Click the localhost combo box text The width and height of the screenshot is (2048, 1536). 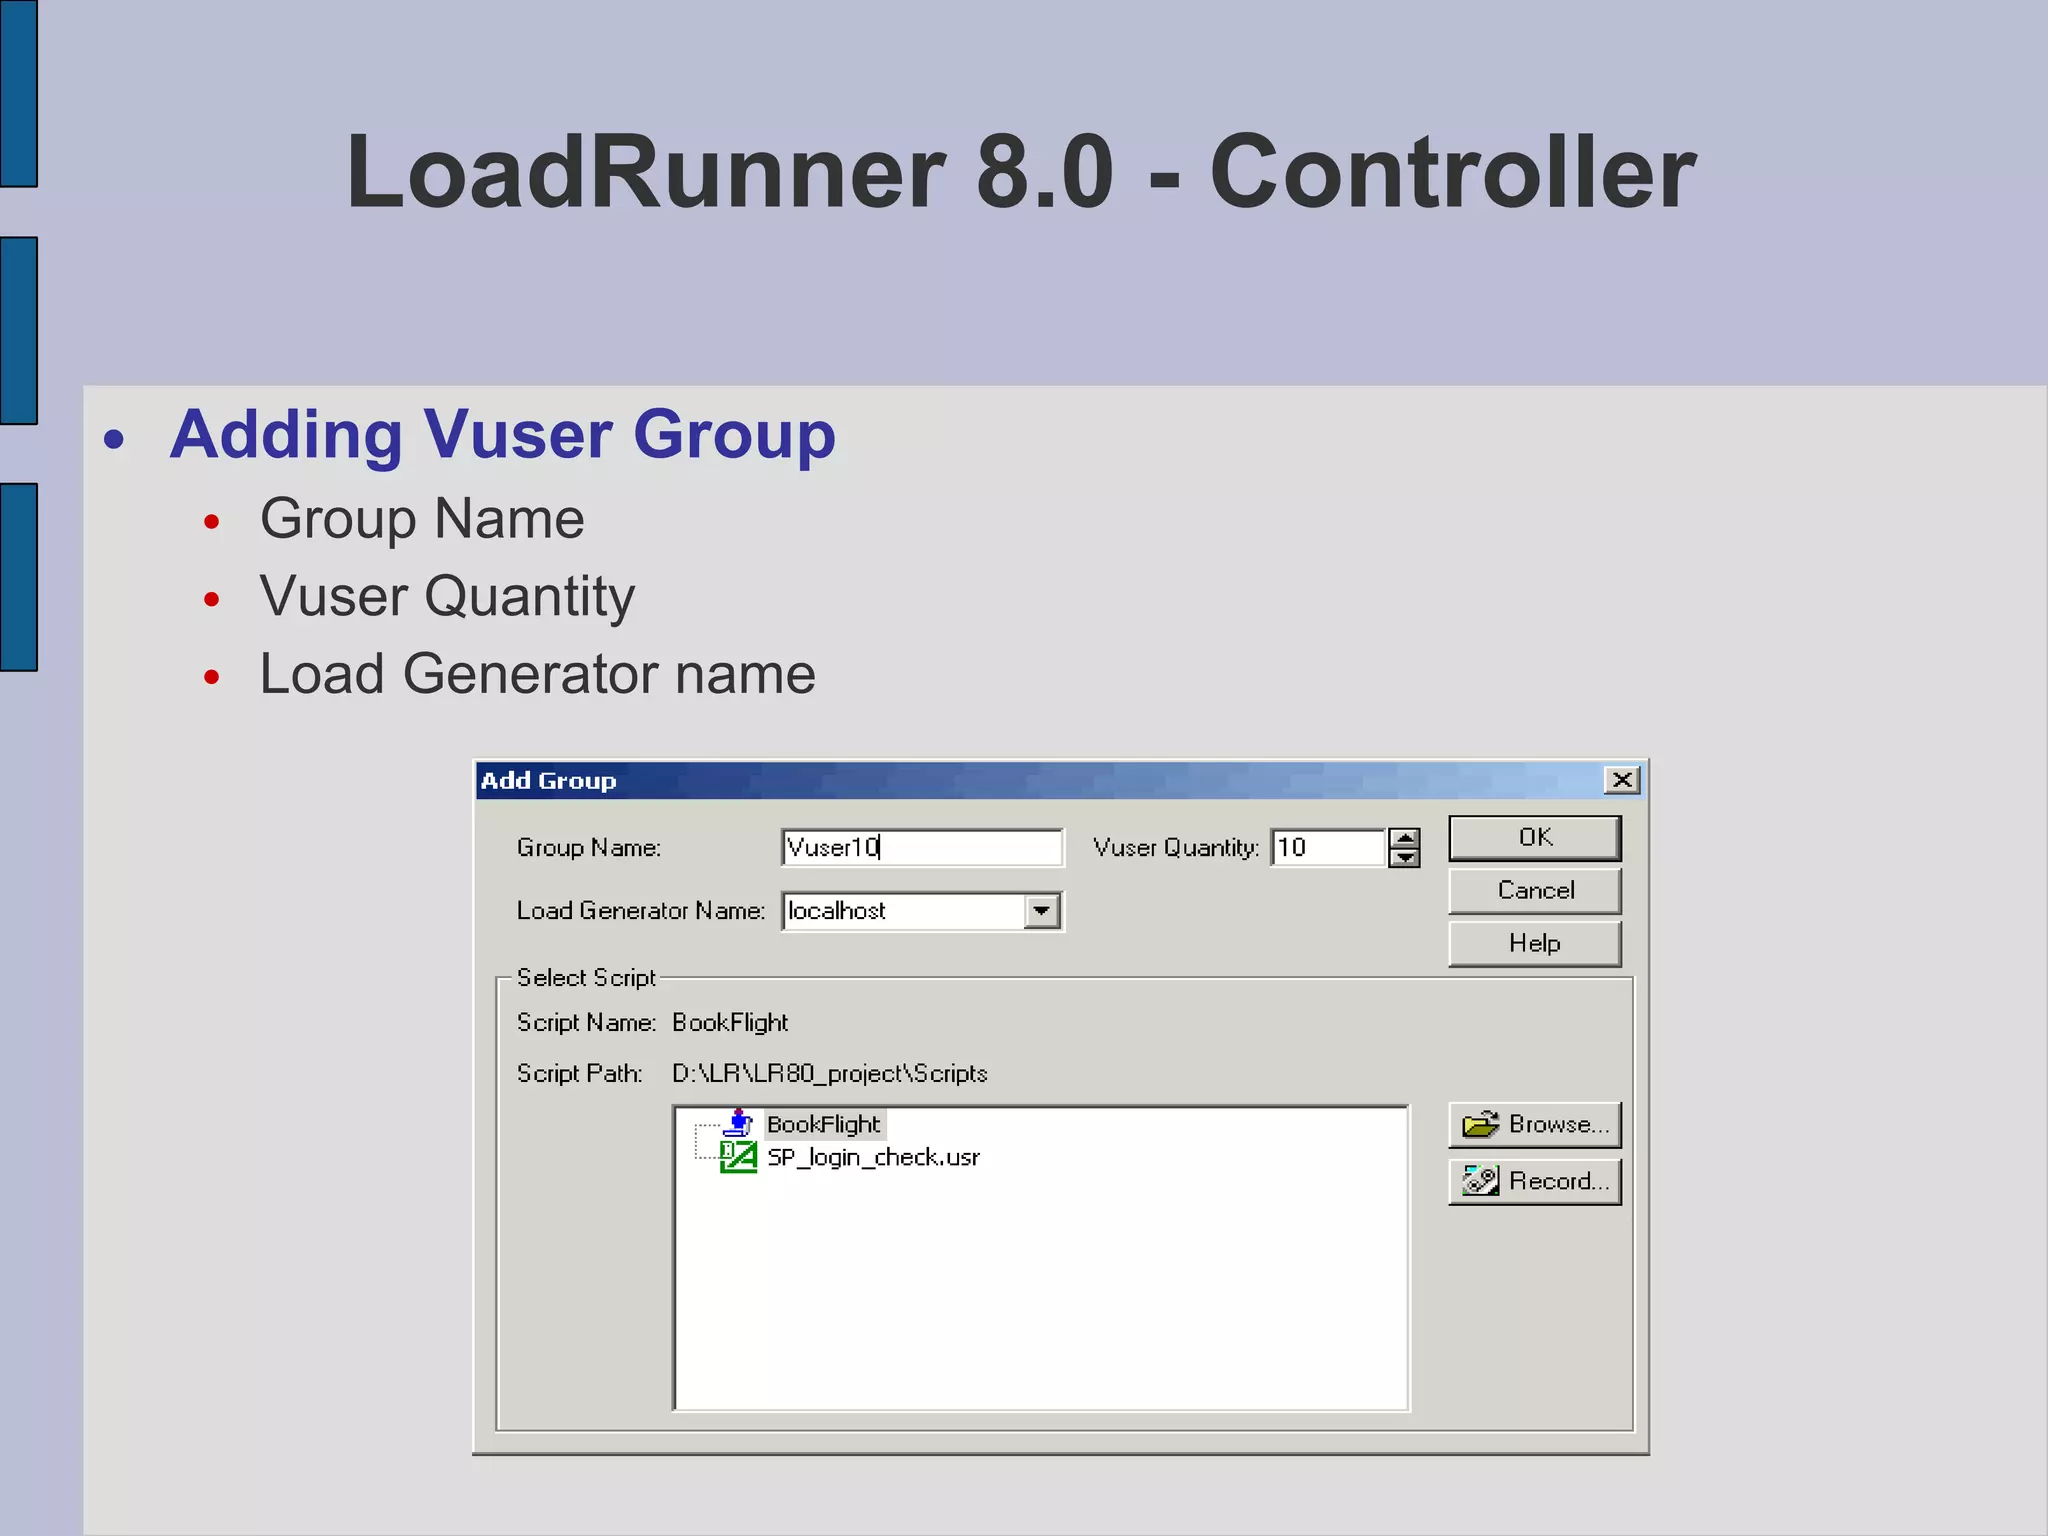click(x=837, y=911)
